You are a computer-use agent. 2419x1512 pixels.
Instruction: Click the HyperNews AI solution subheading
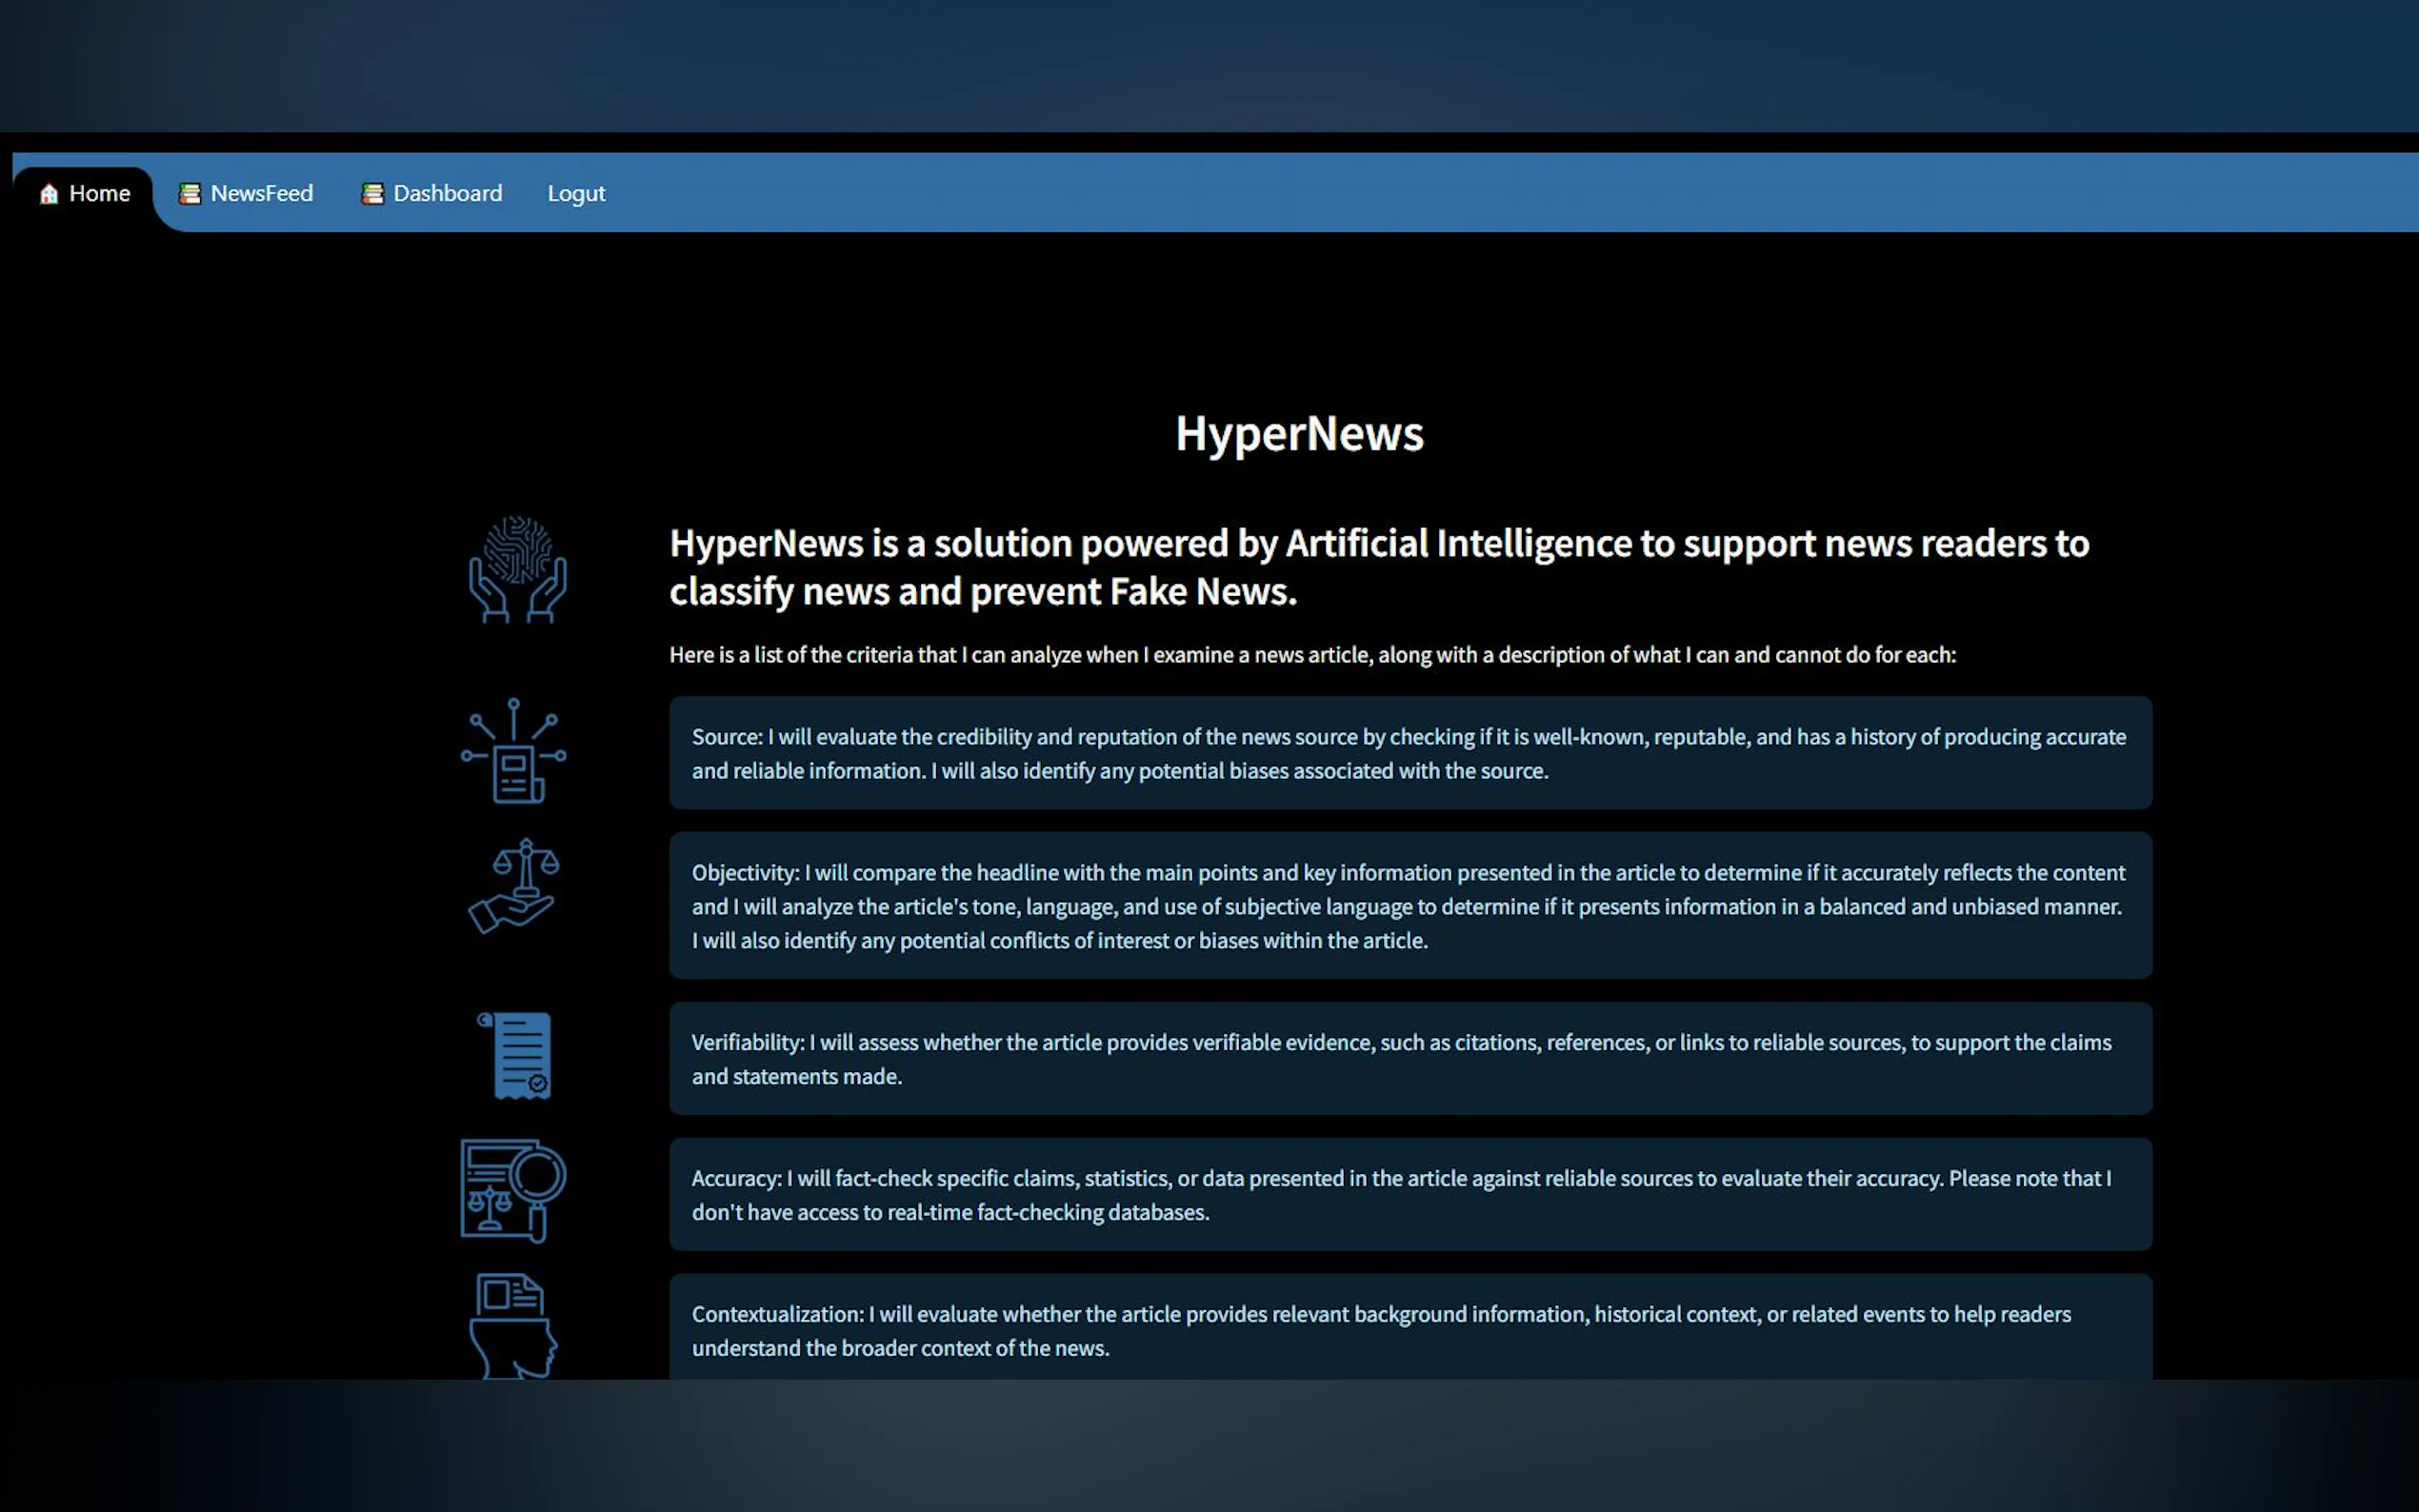1378,567
